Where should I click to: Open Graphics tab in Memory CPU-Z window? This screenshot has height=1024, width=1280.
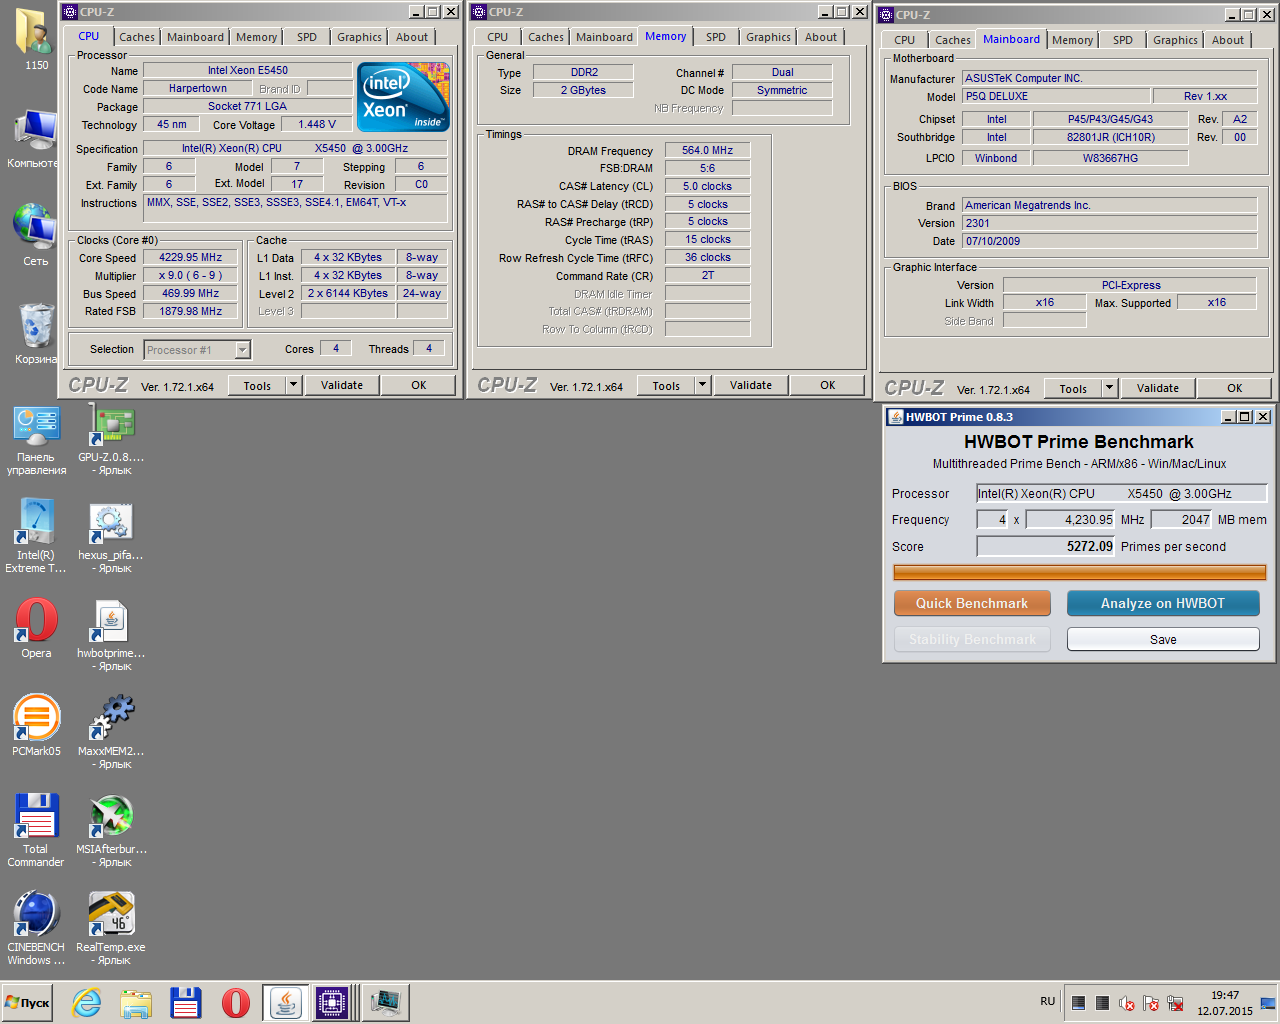point(768,37)
